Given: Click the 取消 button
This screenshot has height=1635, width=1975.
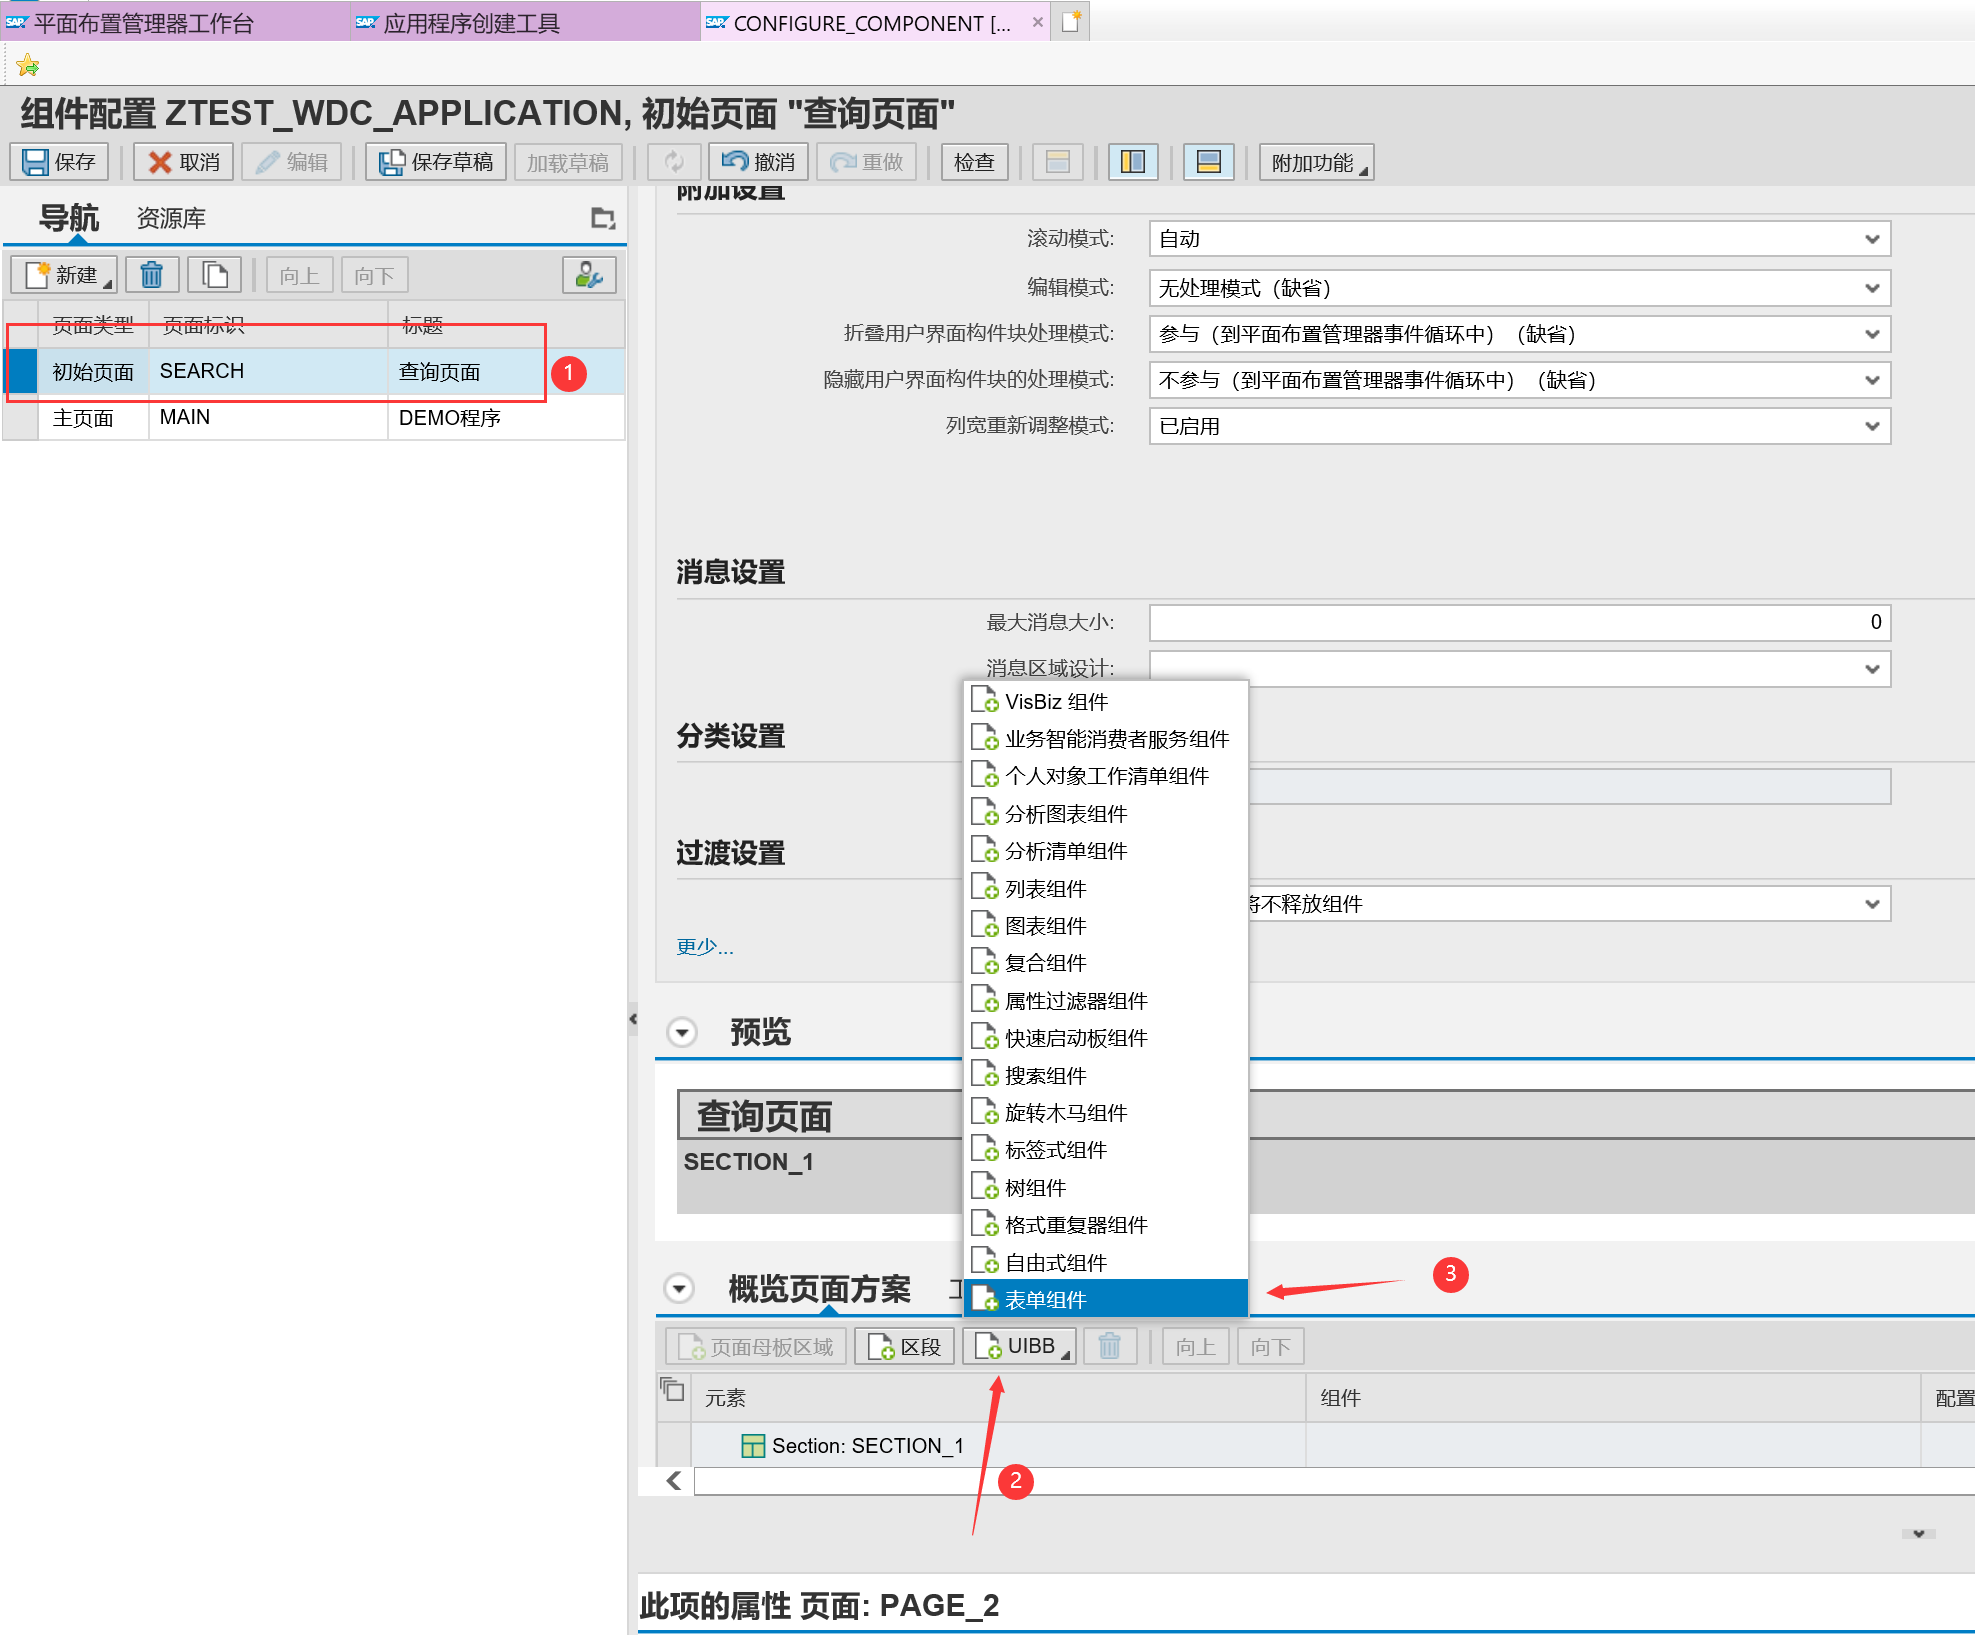Looking at the screenshot, I should pos(182,161).
